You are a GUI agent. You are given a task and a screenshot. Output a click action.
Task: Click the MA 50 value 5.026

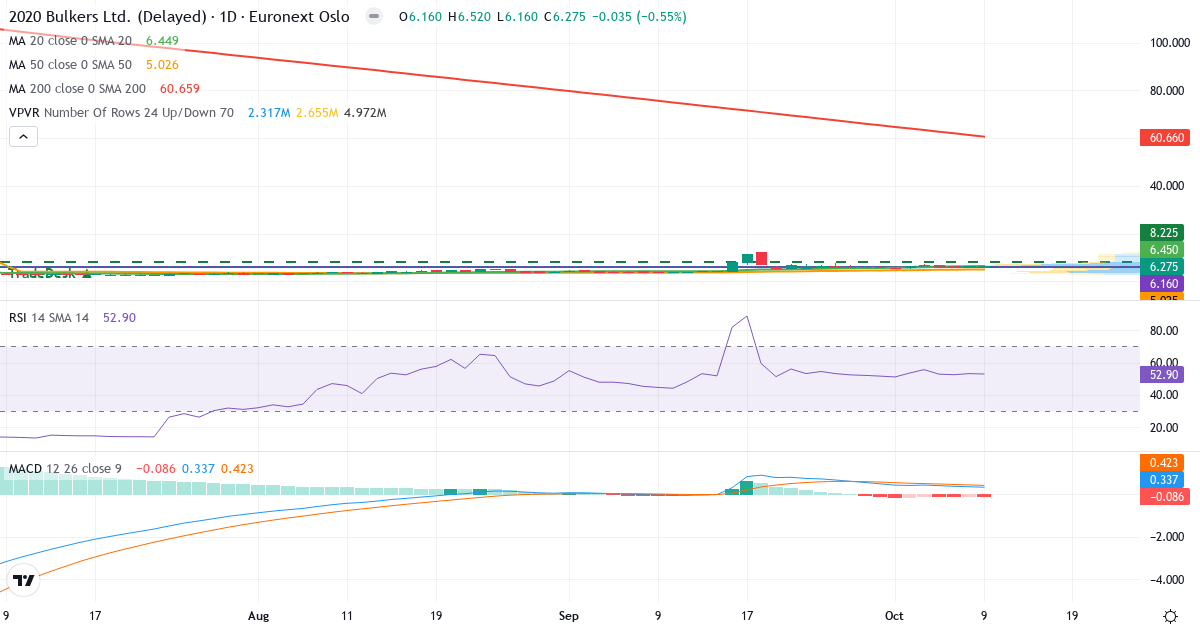point(162,64)
